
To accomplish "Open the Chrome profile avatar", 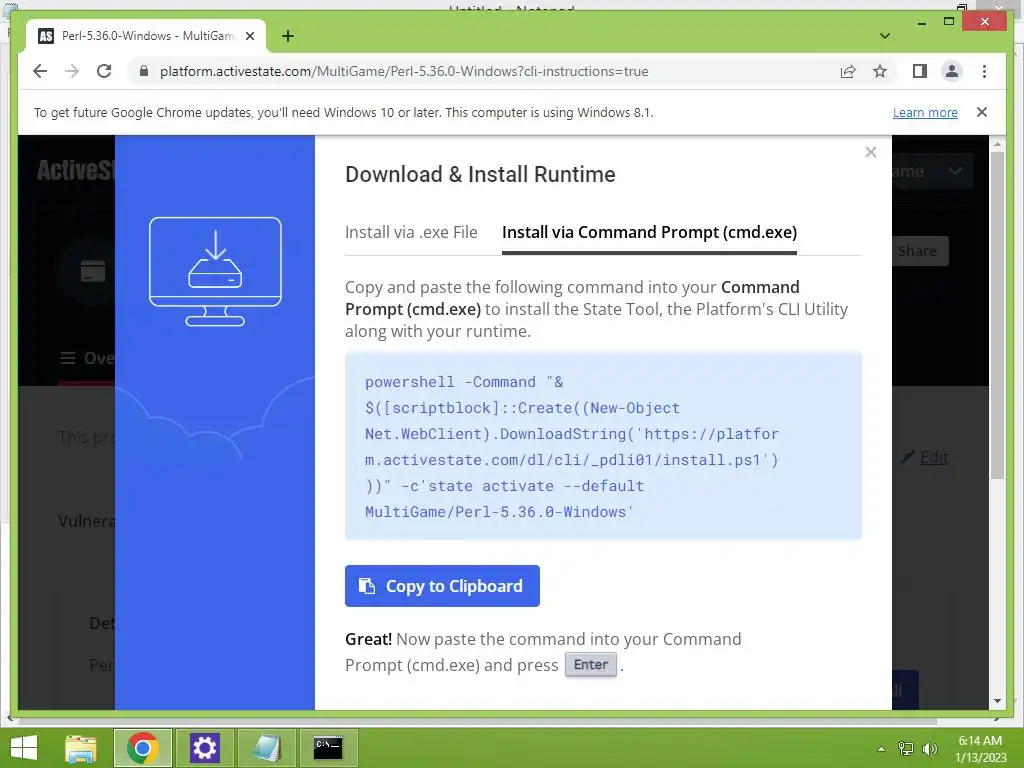I will (x=952, y=71).
